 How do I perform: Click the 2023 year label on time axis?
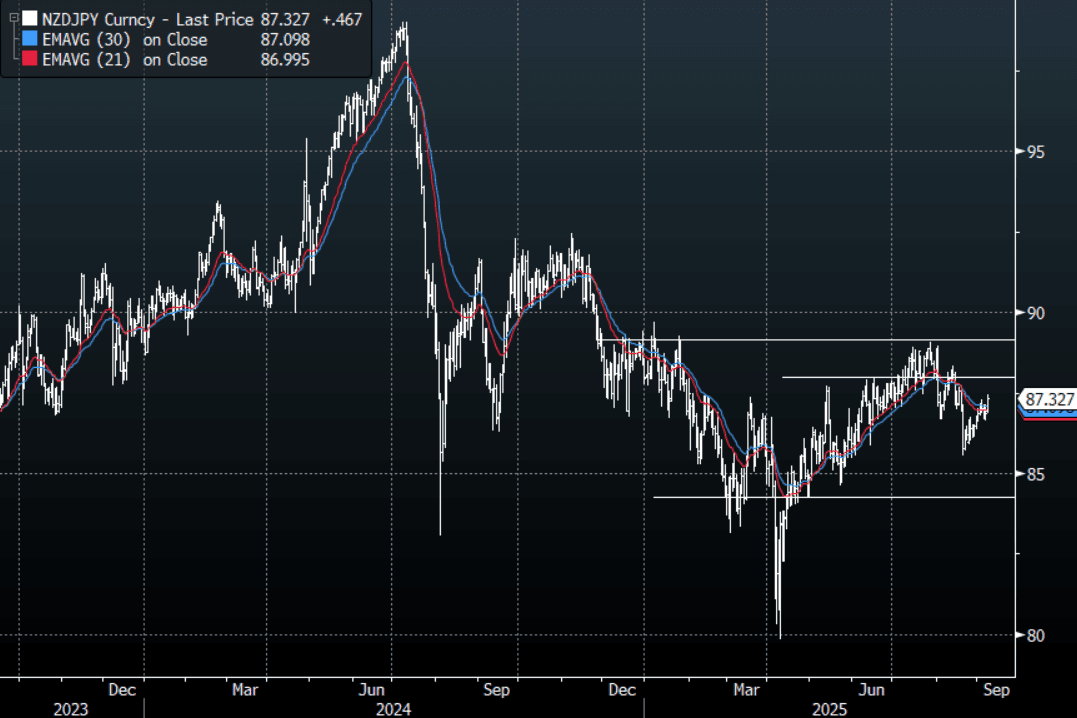pos(70,709)
